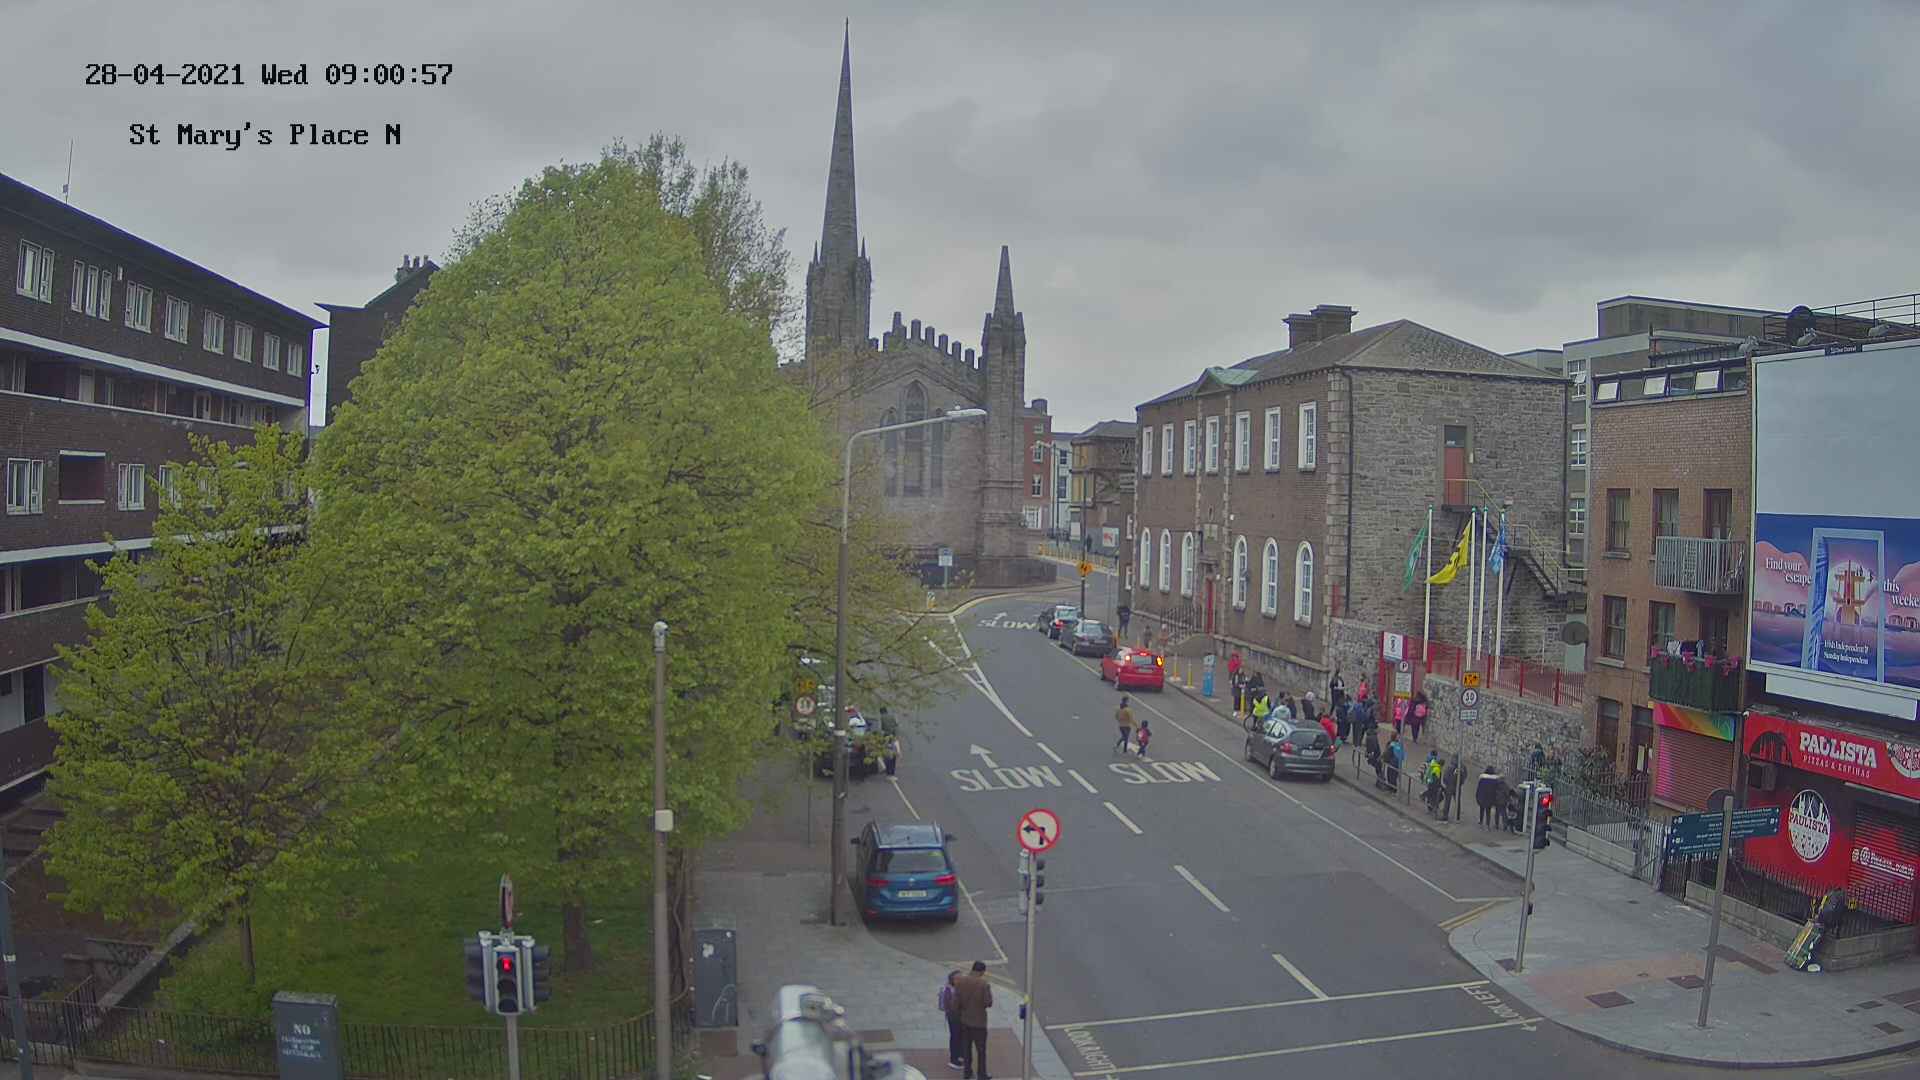Click the two pedestrians crossing the road
The width and height of the screenshot is (1920, 1080).
[x=1132, y=728]
